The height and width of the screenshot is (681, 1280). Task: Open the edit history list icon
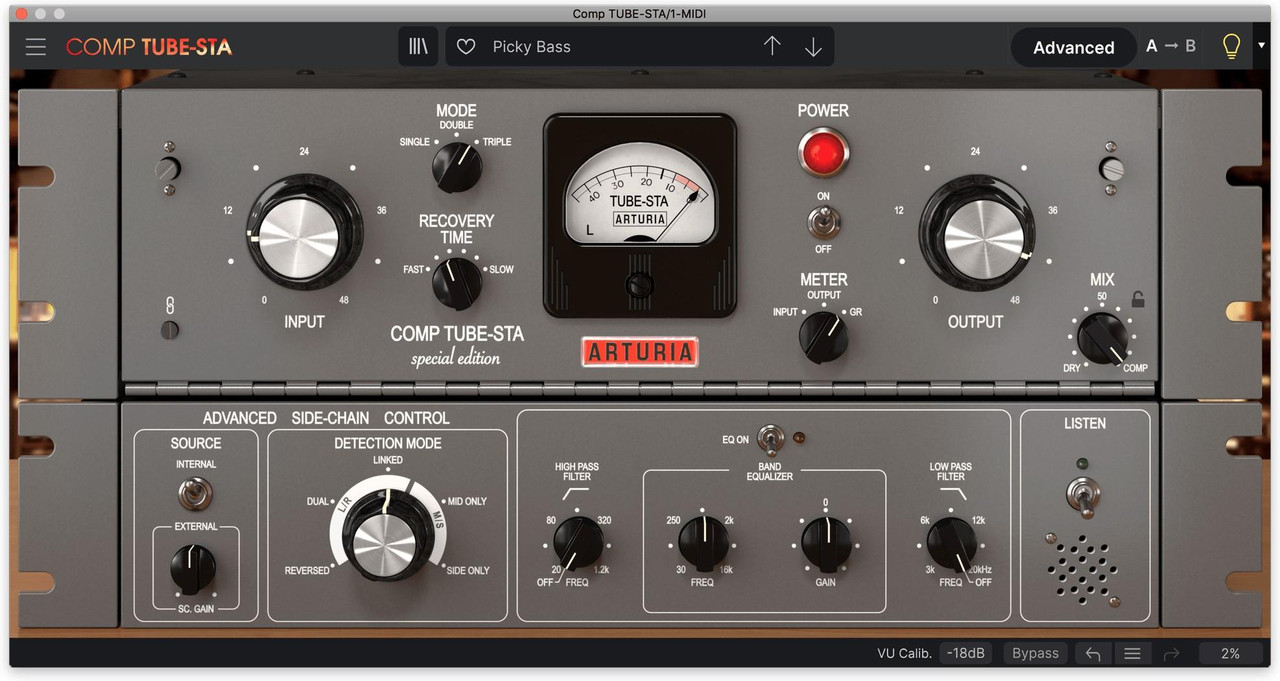click(x=1132, y=654)
